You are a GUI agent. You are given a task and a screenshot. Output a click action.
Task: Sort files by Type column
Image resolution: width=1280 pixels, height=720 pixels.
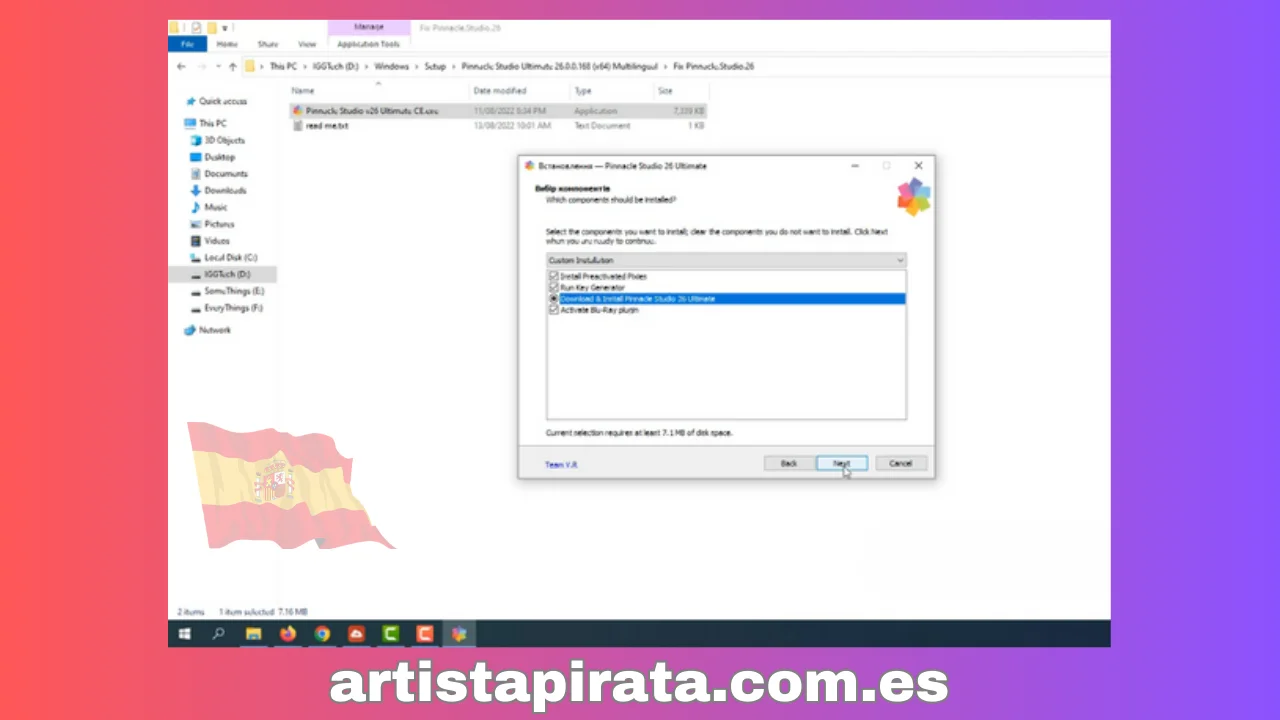582,91
